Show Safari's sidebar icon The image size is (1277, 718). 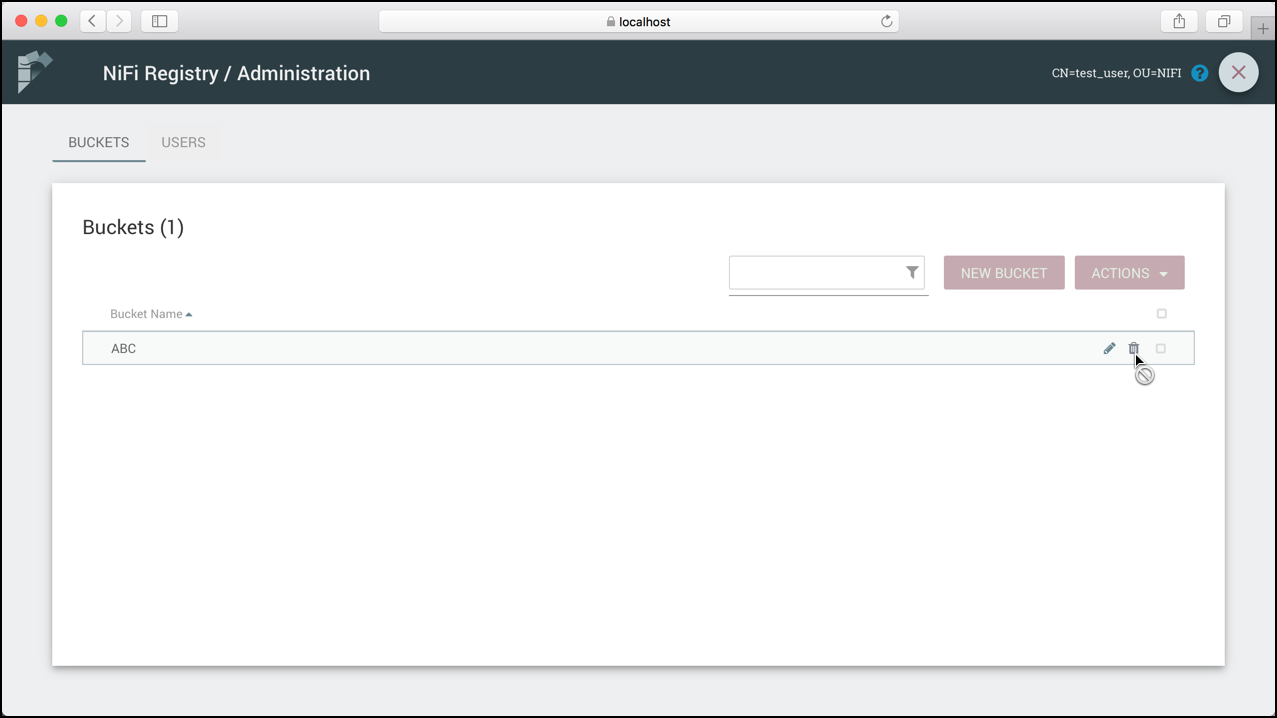pos(159,20)
